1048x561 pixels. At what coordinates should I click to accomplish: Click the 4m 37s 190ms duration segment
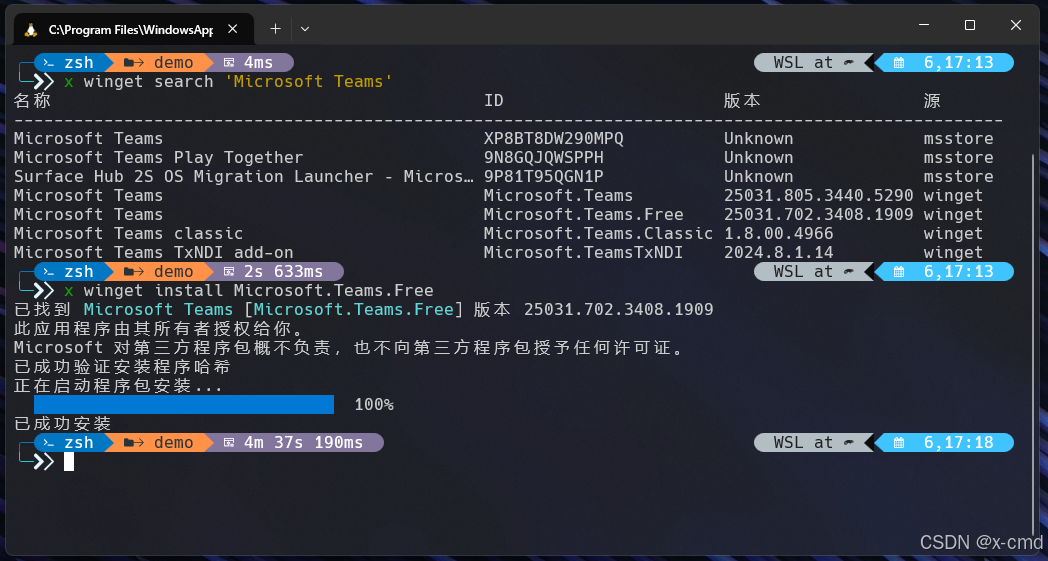[297, 443]
